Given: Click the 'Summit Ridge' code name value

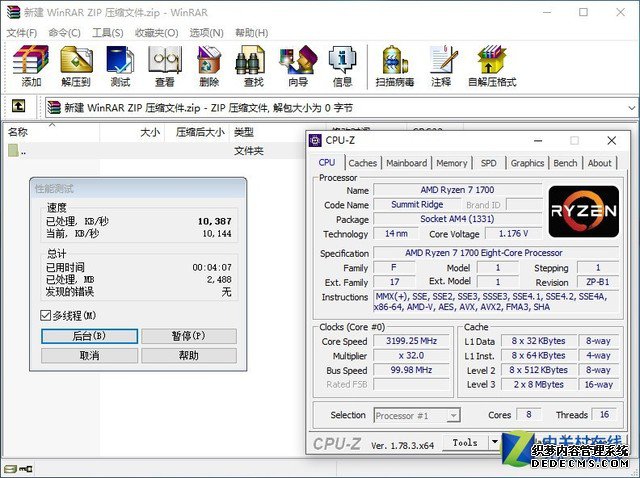Looking at the screenshot, I should point(417,205).
